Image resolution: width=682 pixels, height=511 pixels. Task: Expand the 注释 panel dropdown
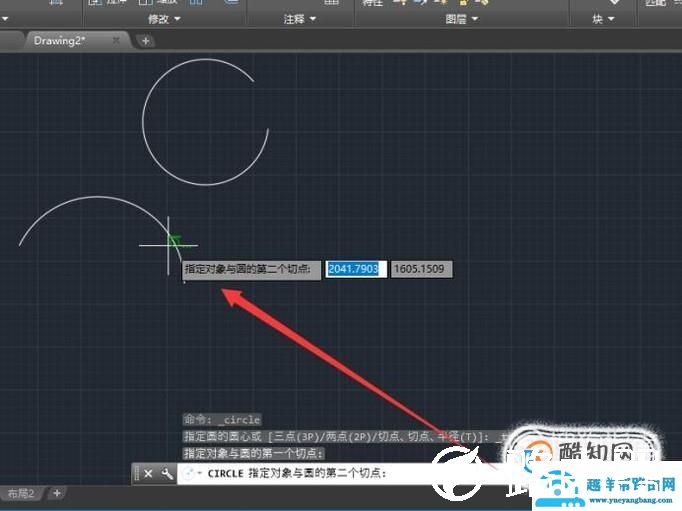click(x=299, y=18)
